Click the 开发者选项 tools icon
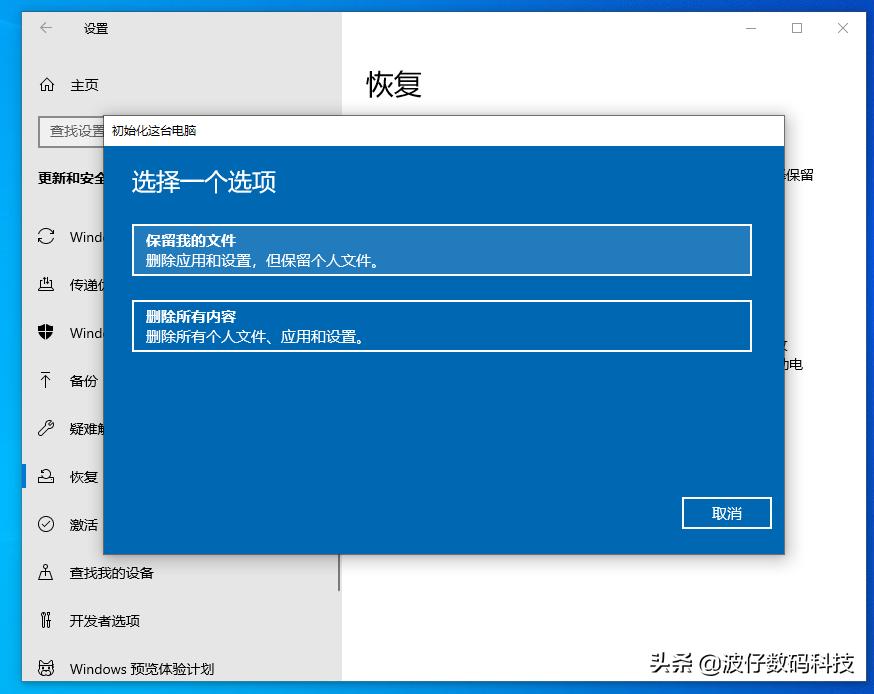The width and height of the screenshot is (874, 694). [x=47, y=621]
